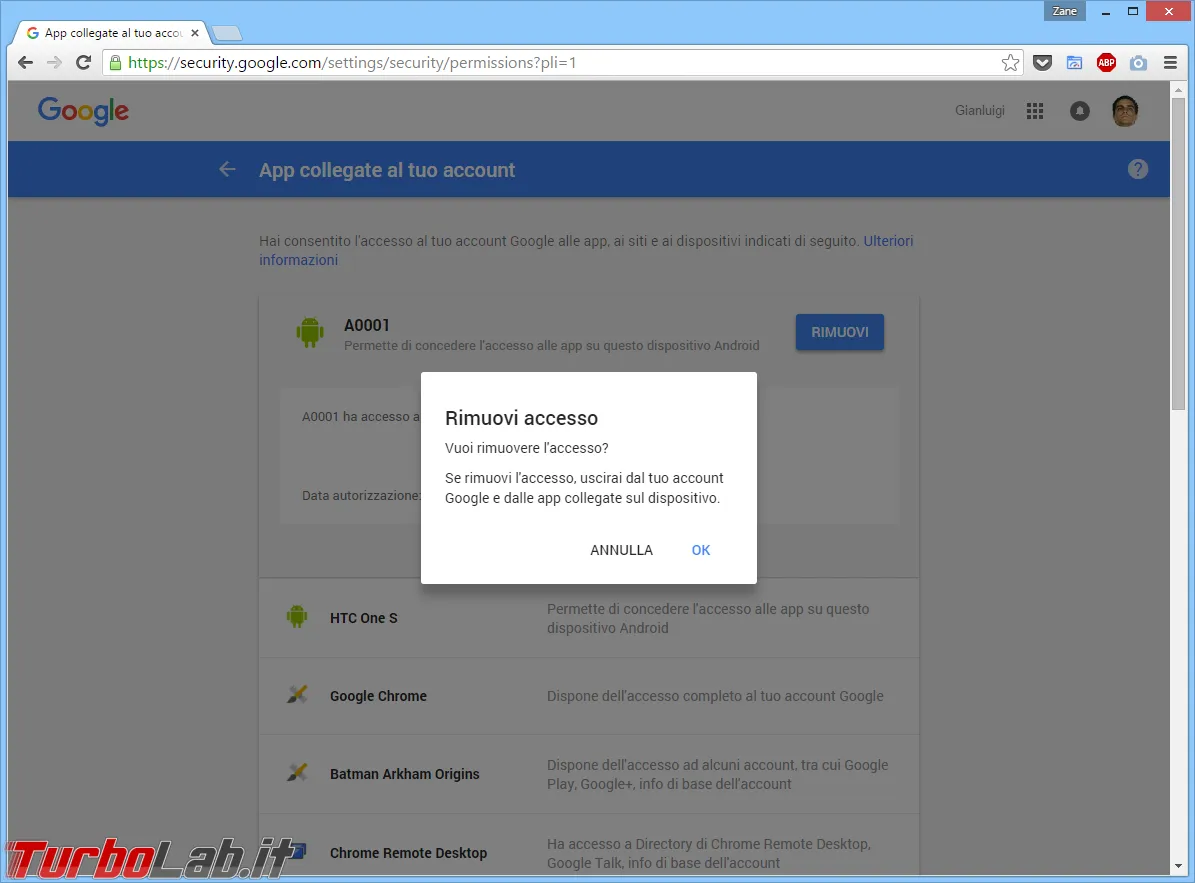Select the App collegate browser tab

113,33
